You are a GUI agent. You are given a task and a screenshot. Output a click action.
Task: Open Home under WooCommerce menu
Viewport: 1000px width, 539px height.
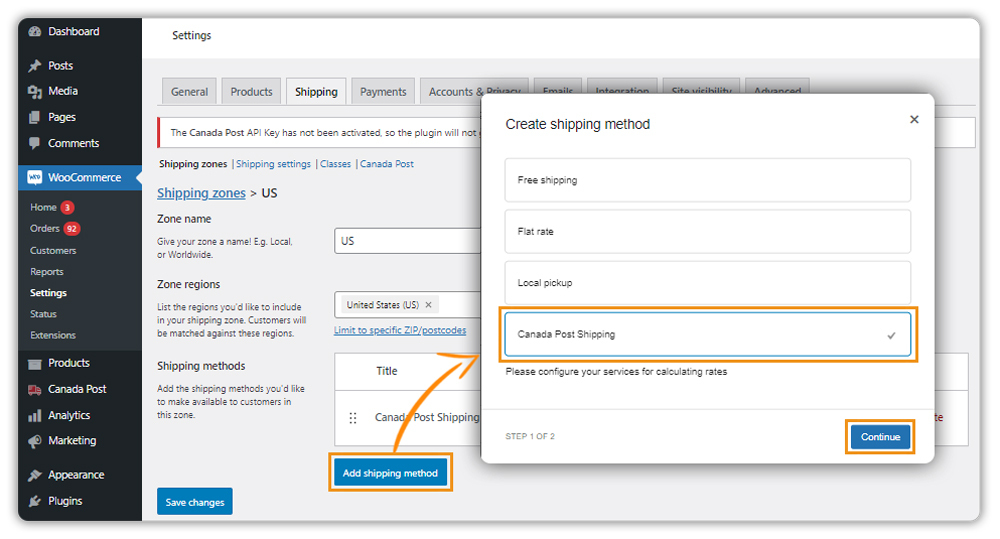43,207
